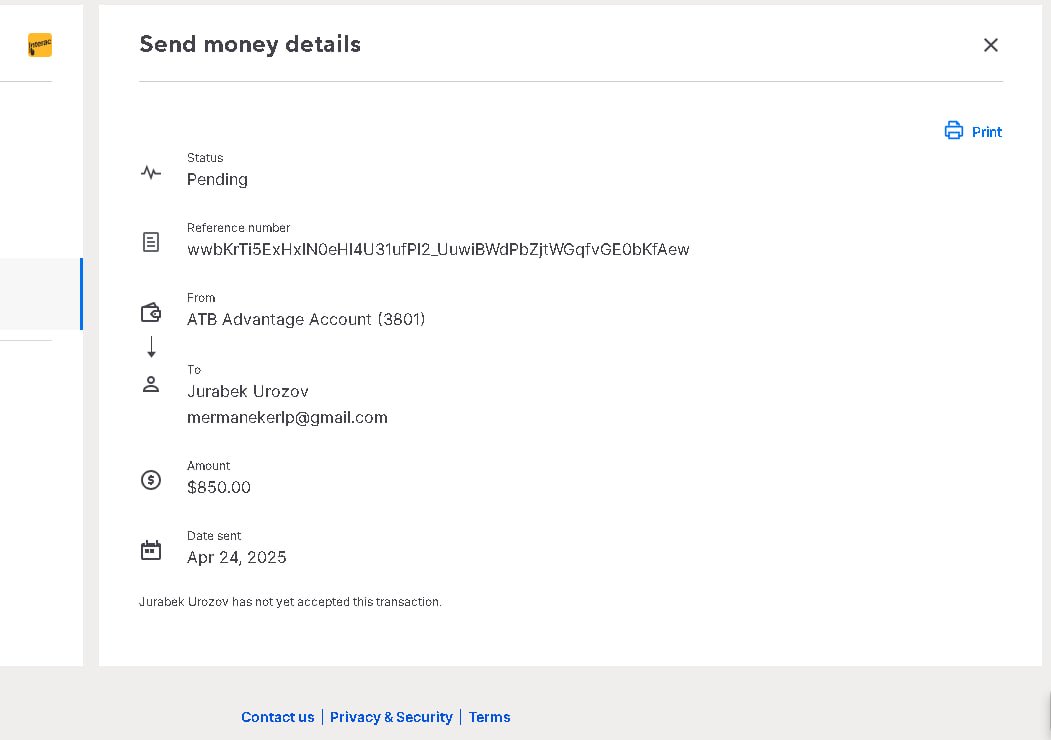The height and width of the screenshot is (740, 1051).
Task: Close the Send money details panel
Action: point(990,45)
